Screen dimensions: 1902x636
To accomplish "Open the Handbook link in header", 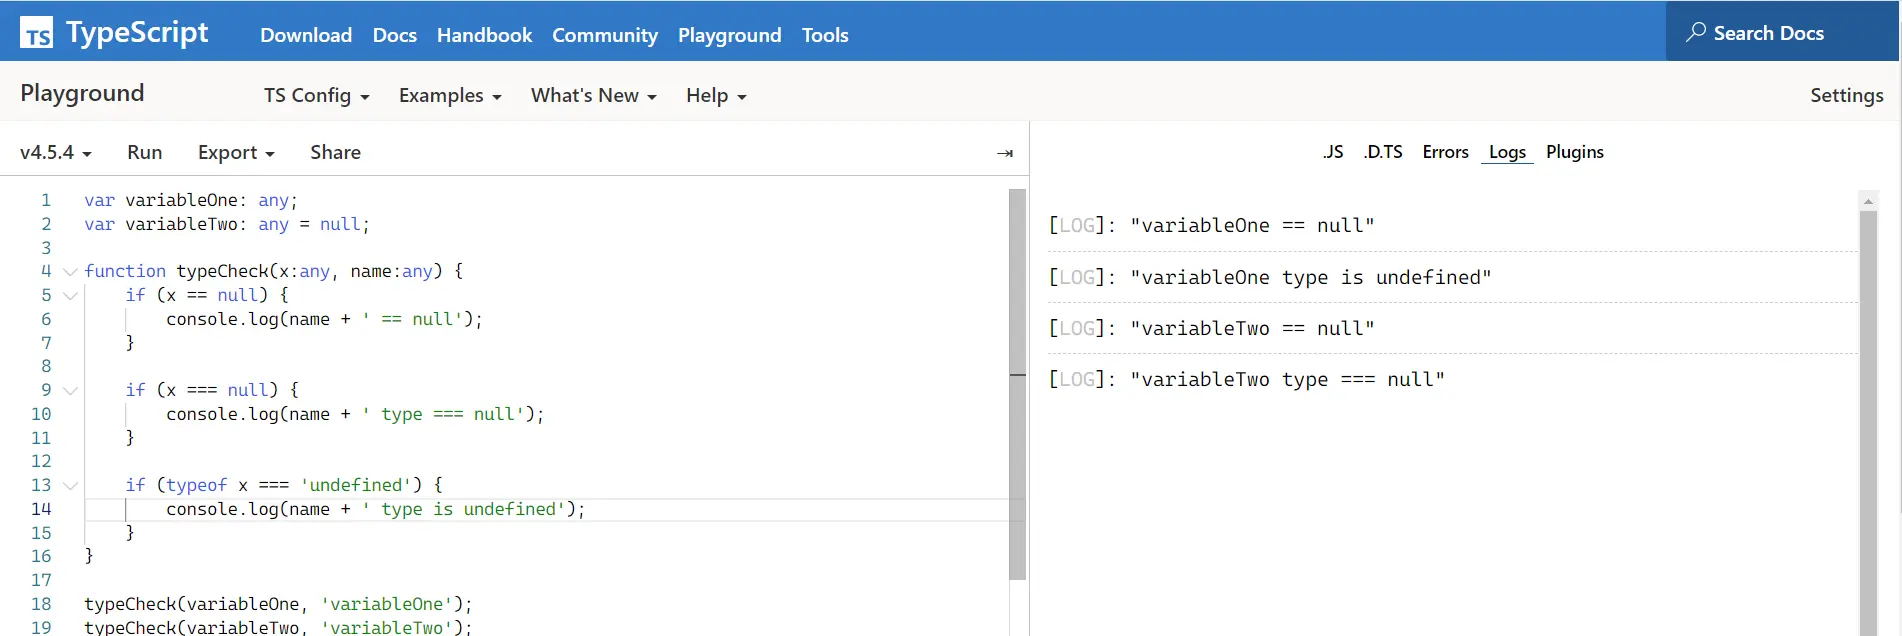I will tap(484, 35).
